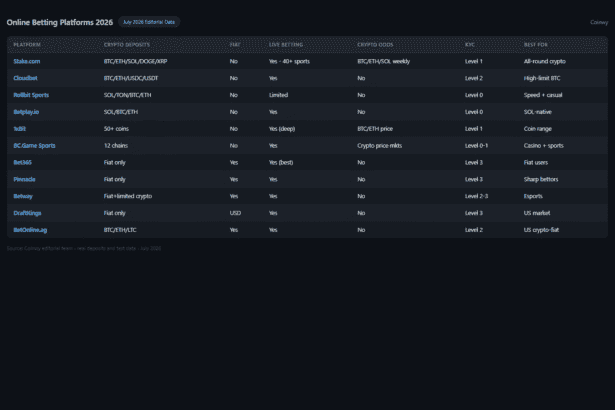
Task: Select the Speed + casual cell
Action: pyautogui.click(x=543, y=95)
